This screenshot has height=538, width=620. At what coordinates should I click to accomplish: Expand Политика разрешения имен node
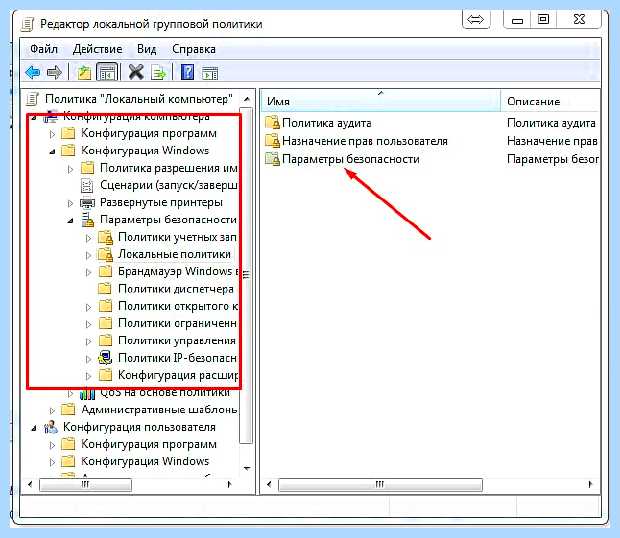pyautogui.click(x=70, y=169)
